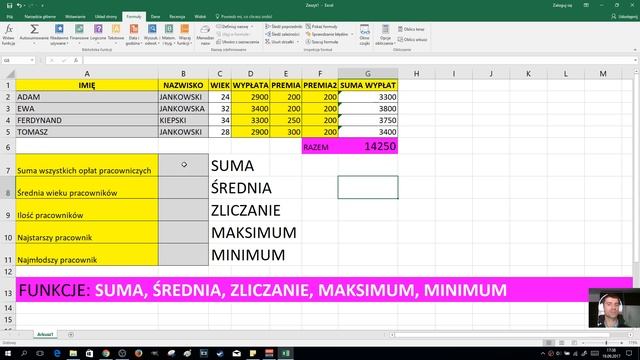Image resolution: width=640 pixels, height=360 pixels.
Task: Click Okno czujki (Watch Window) icon
Action: 365,30
